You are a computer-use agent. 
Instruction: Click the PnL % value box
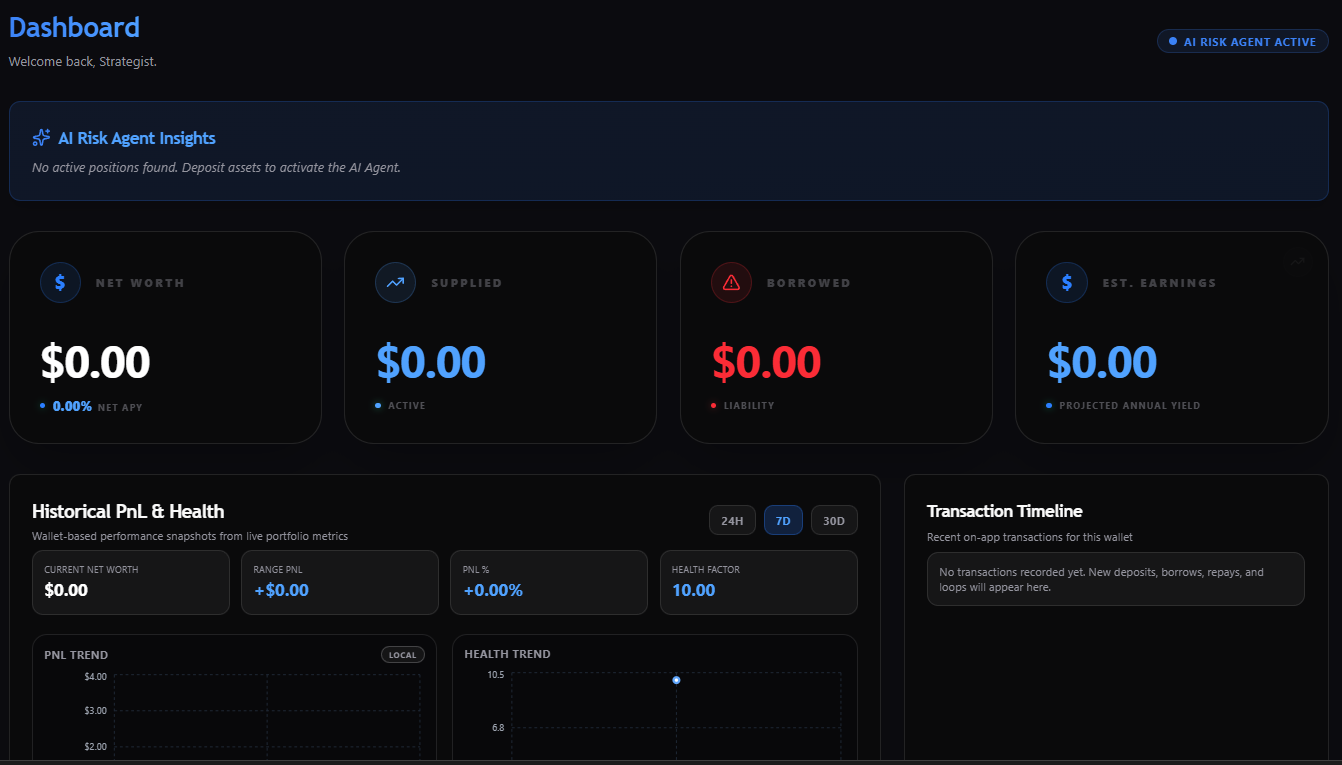pos(549,582)
